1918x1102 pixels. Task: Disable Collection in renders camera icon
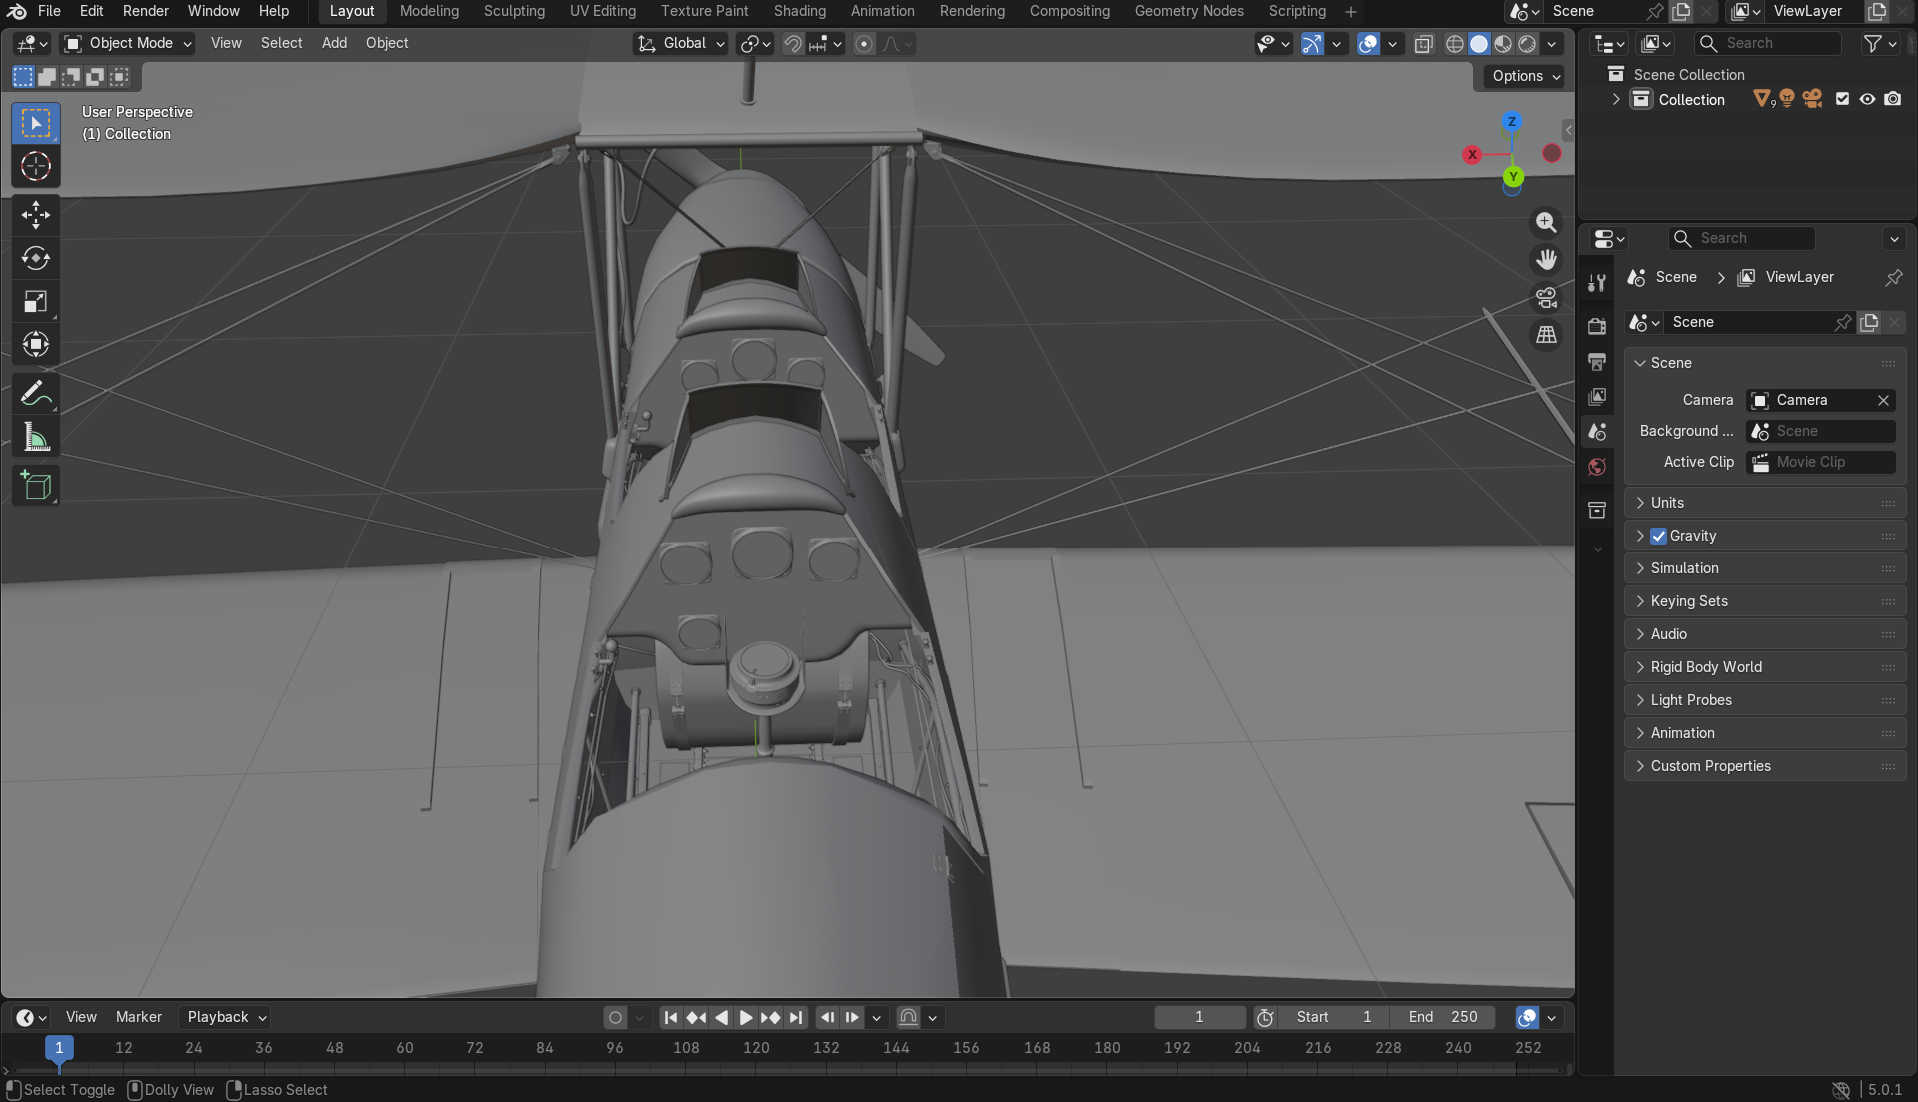[1892, 99]
